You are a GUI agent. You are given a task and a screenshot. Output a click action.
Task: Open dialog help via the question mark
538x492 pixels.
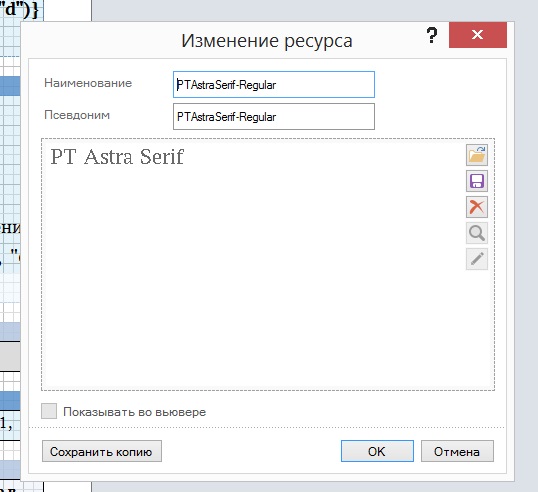coord(432,35)
